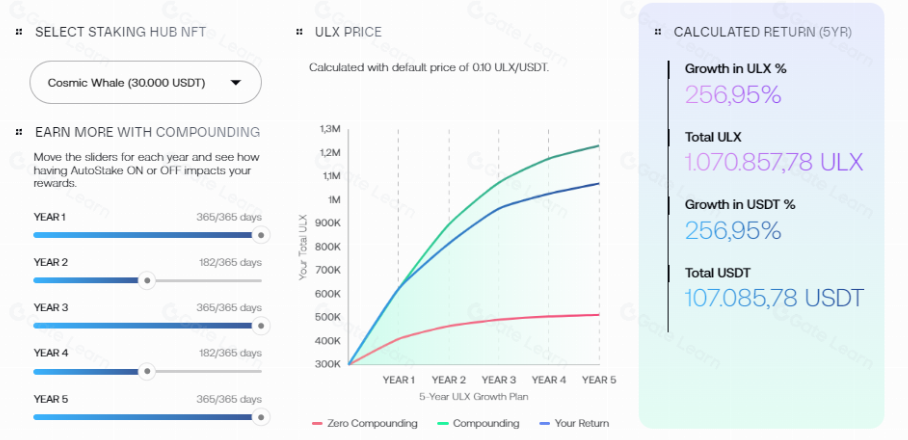Image resolution: width=908 pixels, height=440 pixels.
Task: Click grip icon beside Earn More With Compounding
Action: click(x=19, y=132)
